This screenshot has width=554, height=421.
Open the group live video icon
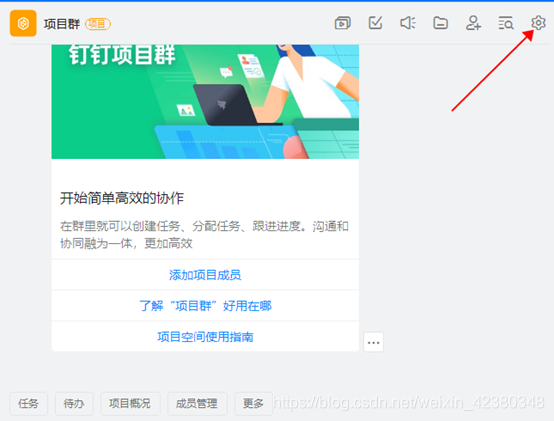click(x=342, y=23)
